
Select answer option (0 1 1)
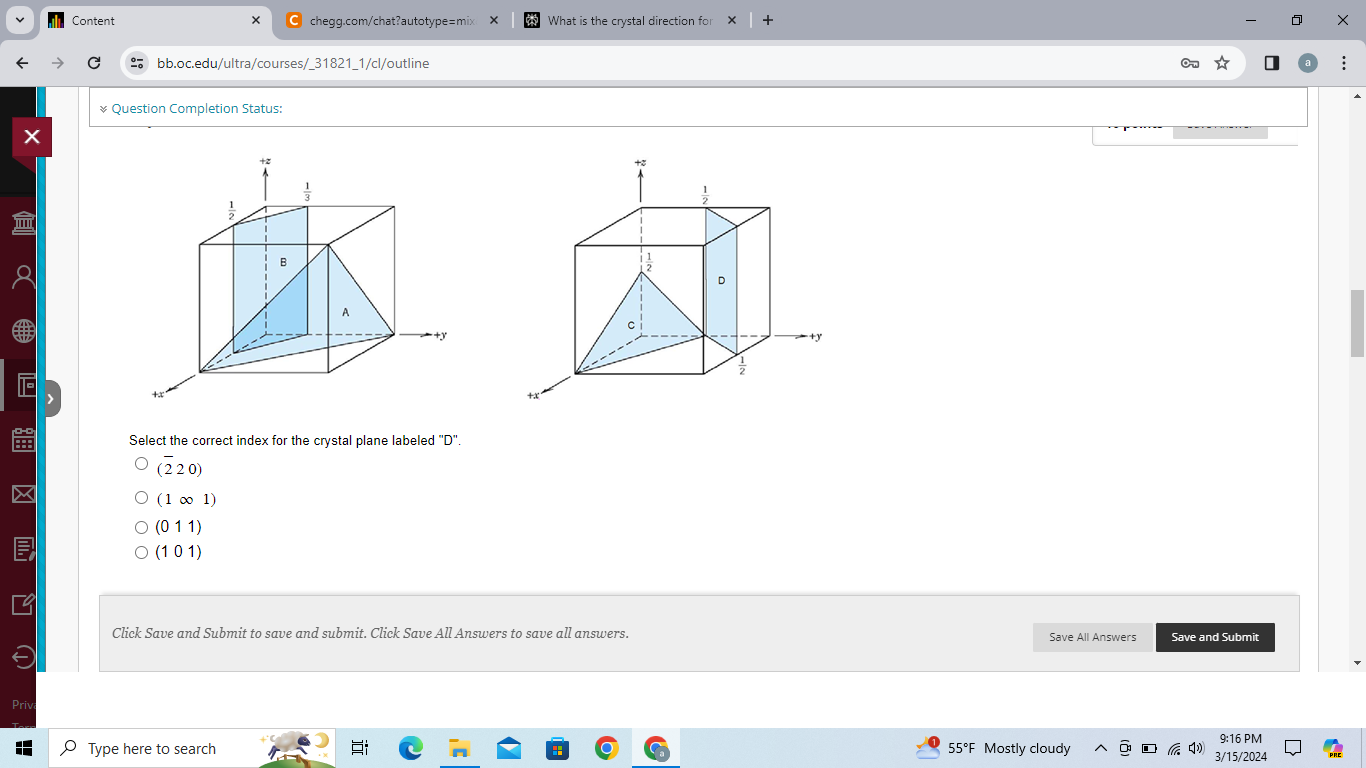pyautogui.click(x=141, y=526)
